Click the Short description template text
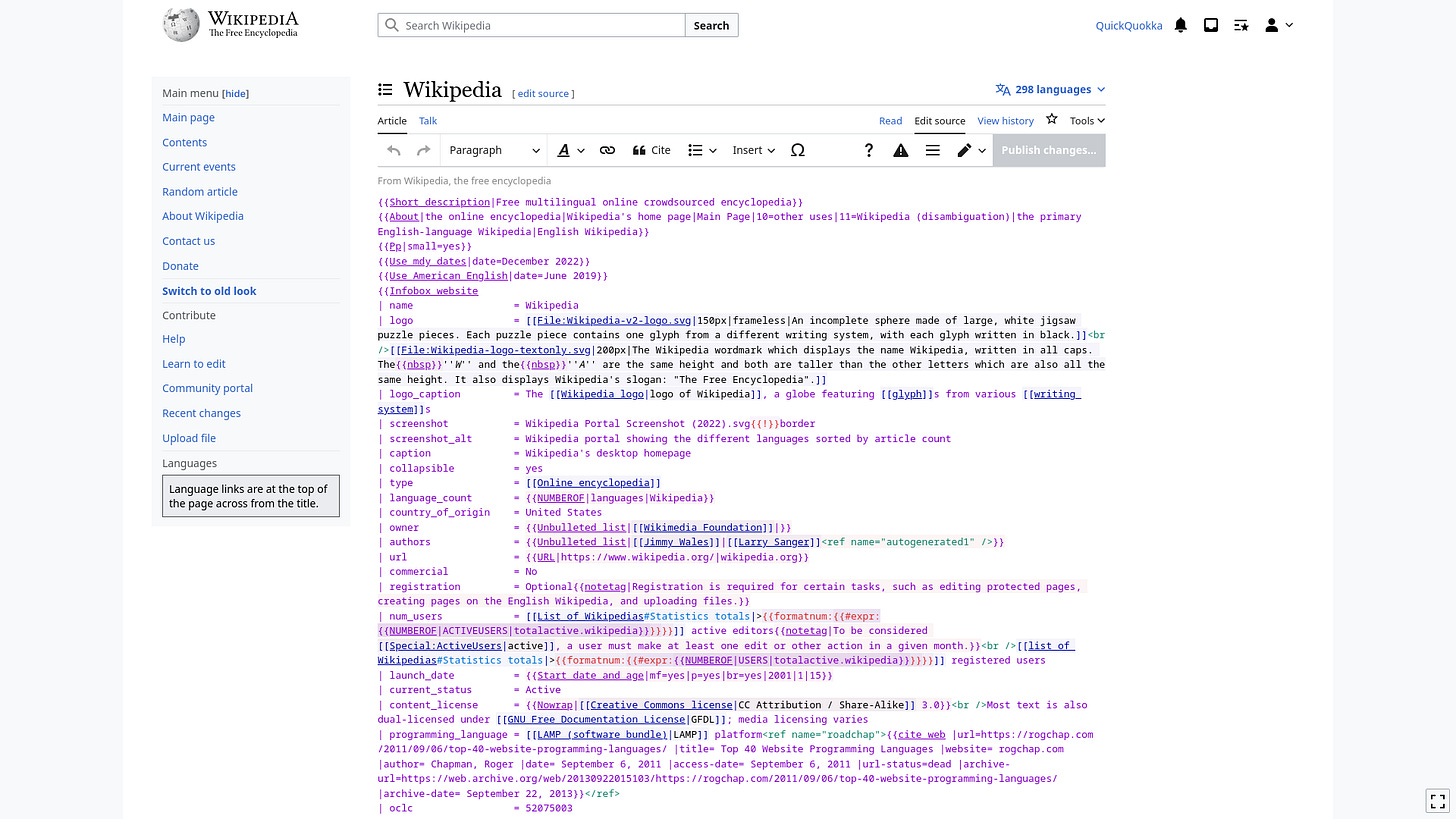1456x819 pixels. pyautogui.click(x=440, y=202)
